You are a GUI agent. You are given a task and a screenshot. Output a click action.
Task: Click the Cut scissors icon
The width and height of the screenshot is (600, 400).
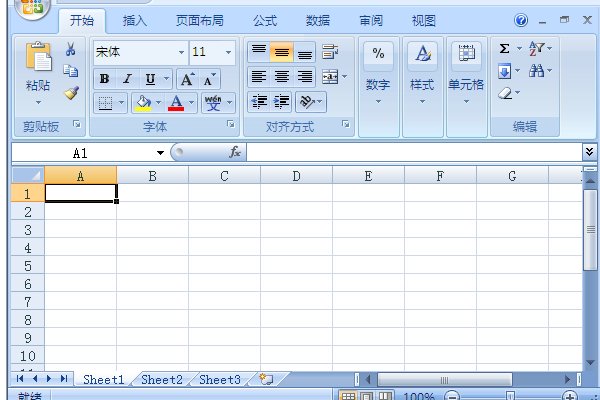point(70,49)
